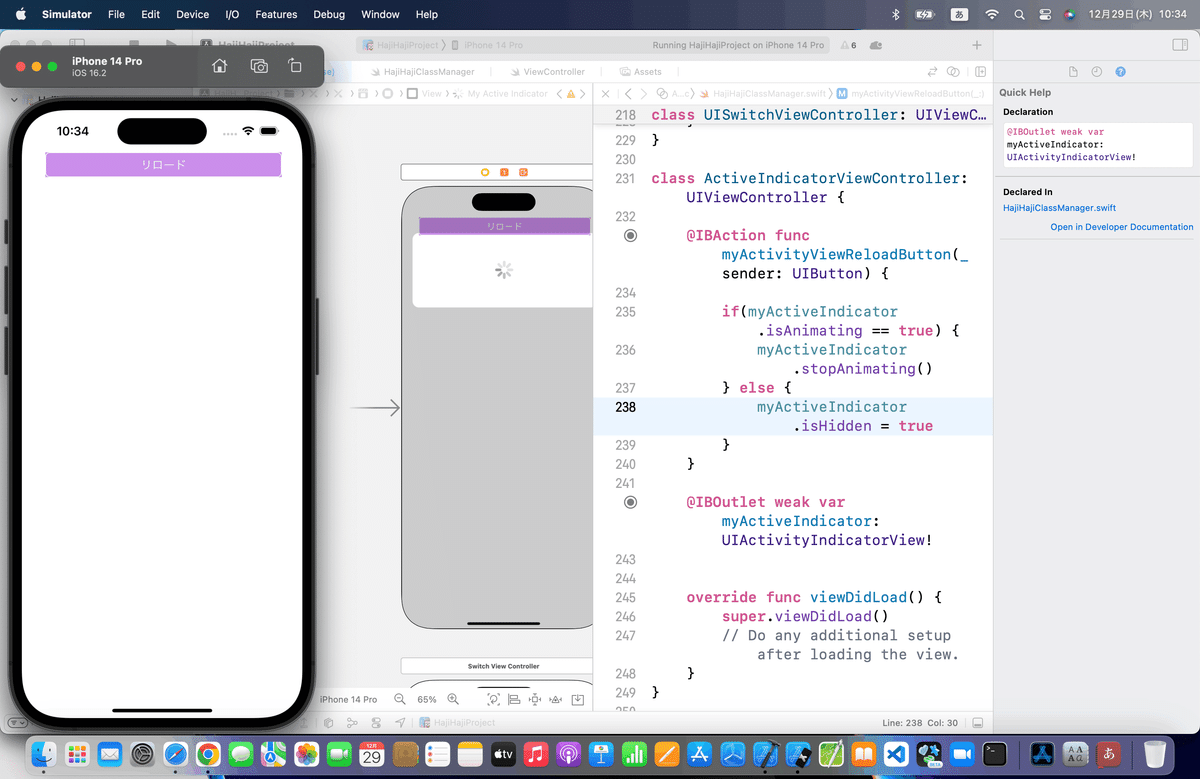This screenshot has height=779, width=1200.
Task: Open the Device menu
Action: pos(192,14)
